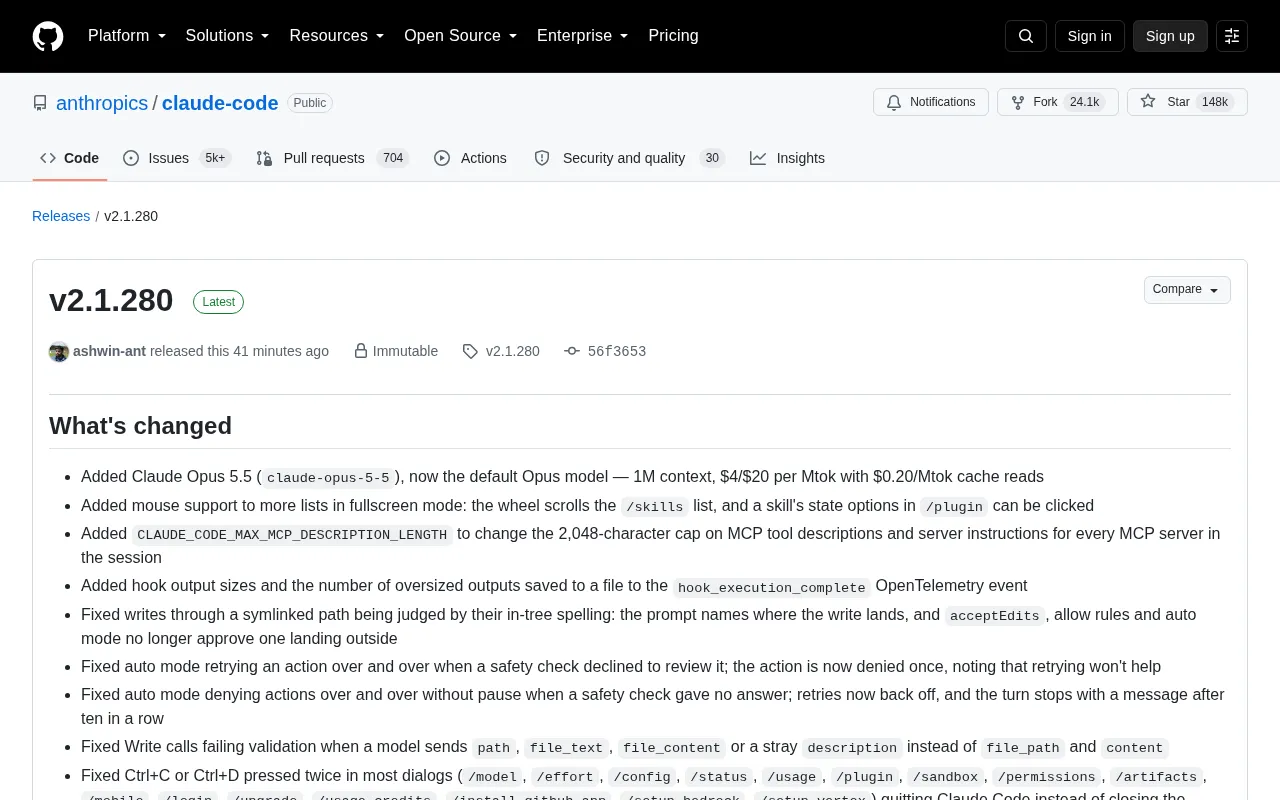Click ashwin-ant's avatar image

59,351
